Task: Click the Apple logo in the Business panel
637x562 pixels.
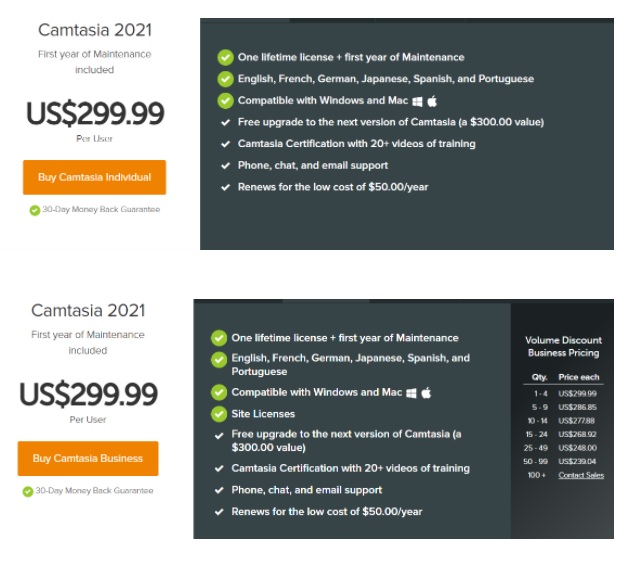Action: pos(426,393)
